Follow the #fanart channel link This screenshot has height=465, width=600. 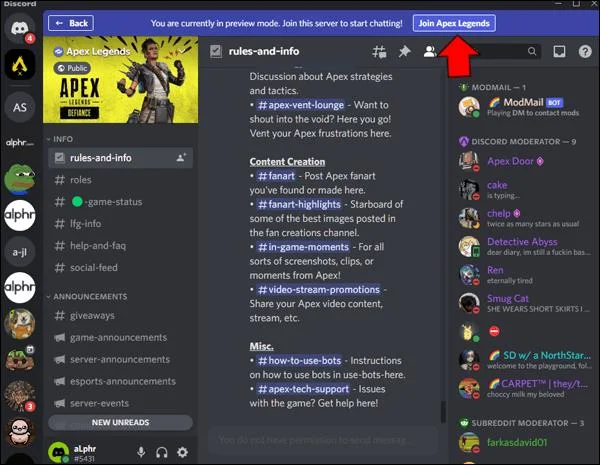(x=276, y=176)
